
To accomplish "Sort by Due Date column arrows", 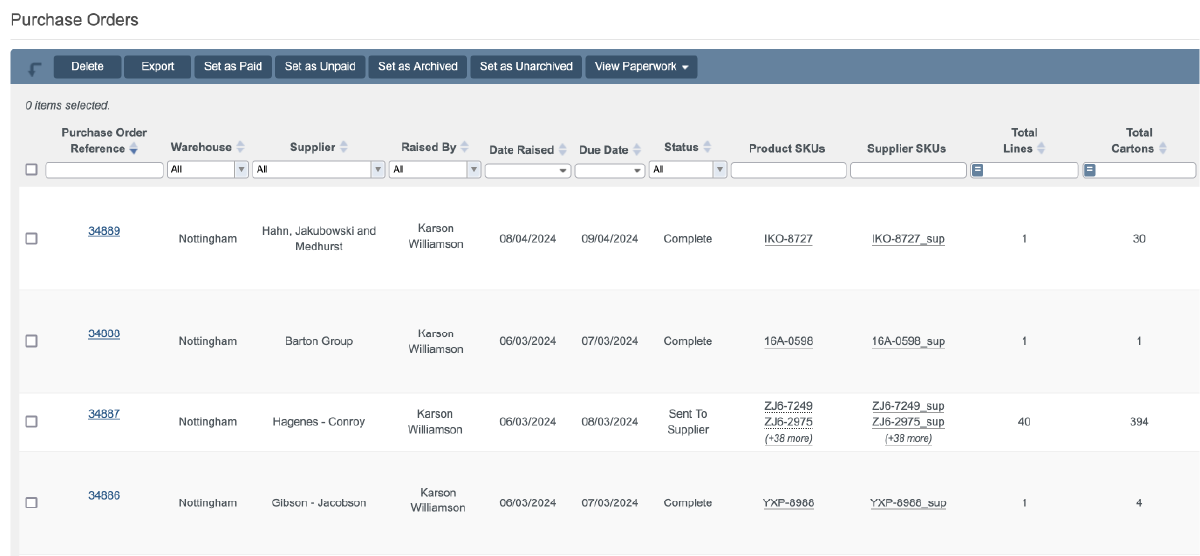I will pyautogui.click(x=637, y=149).
